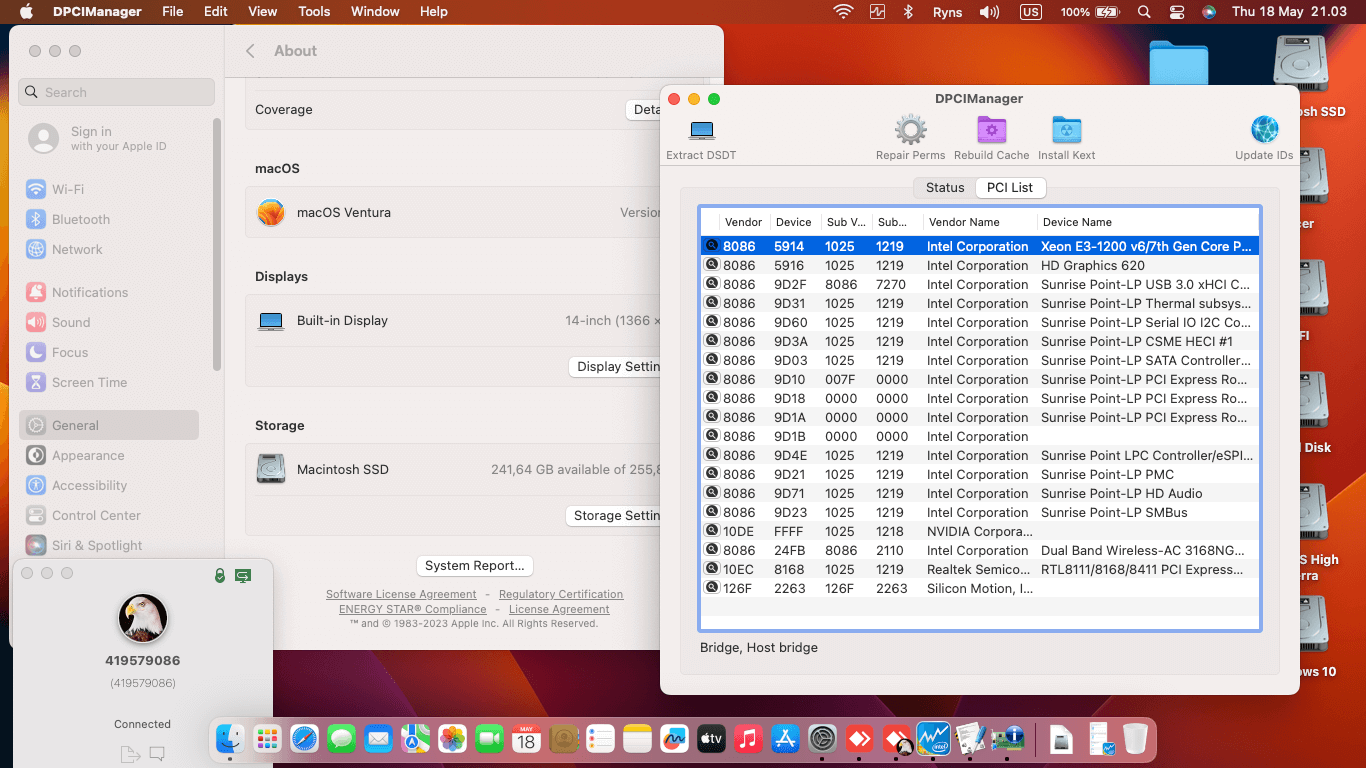Open the Tools menu

[x=314, y=12]
